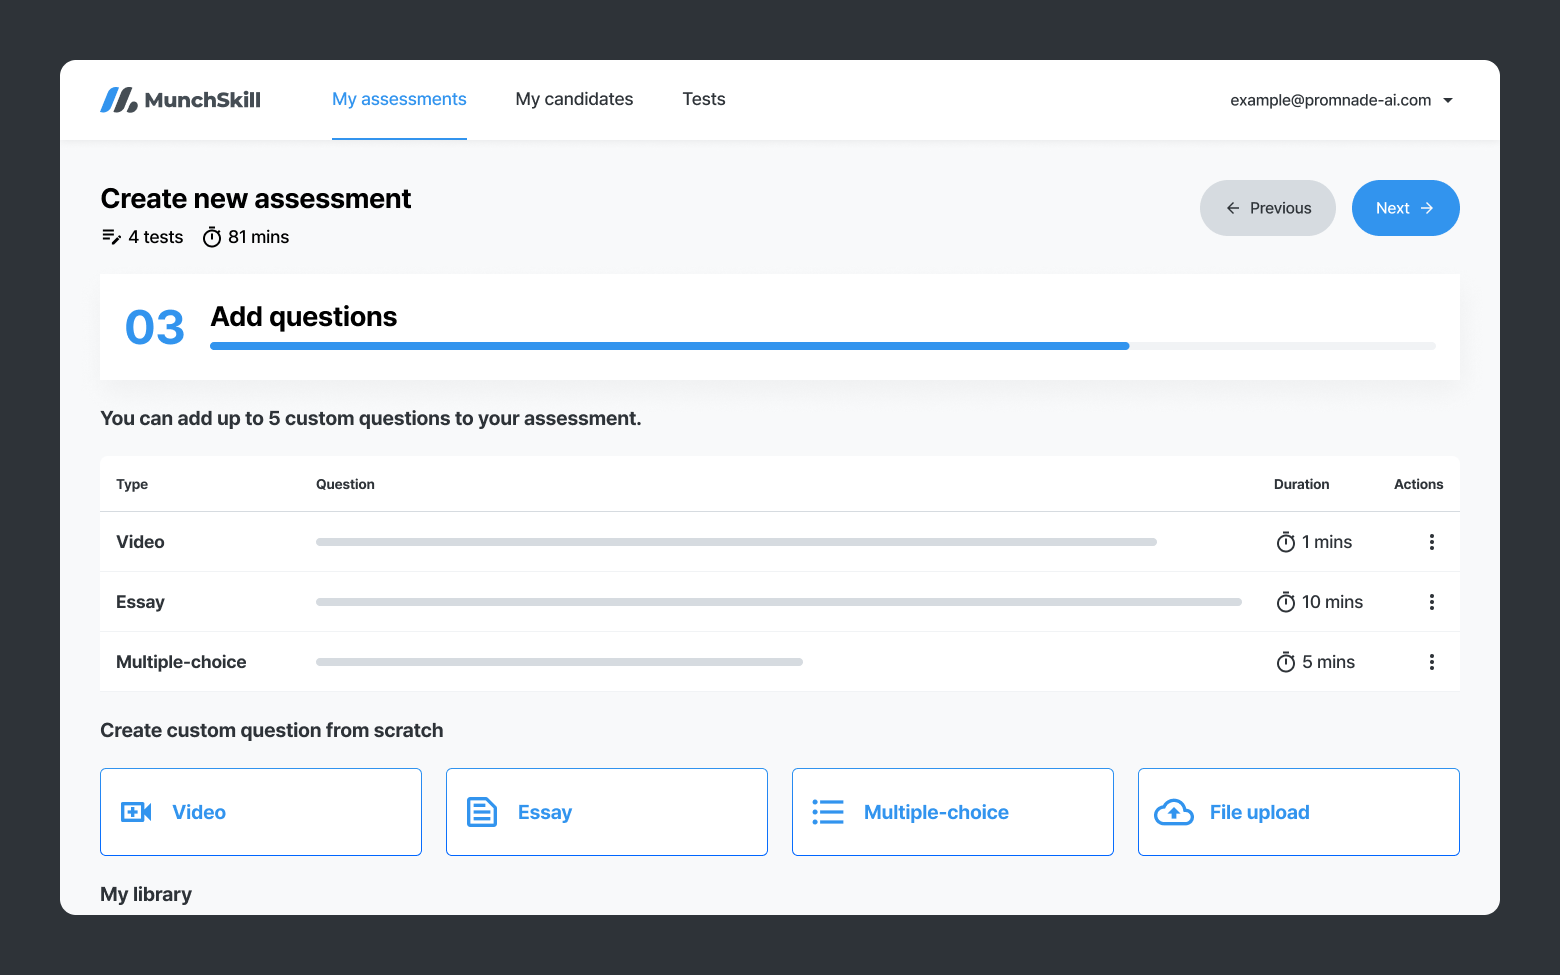The image size is (1560, 975).
Task: Open the example@promnade-ai.com account dropdown
Action: tap(1341, 100)
